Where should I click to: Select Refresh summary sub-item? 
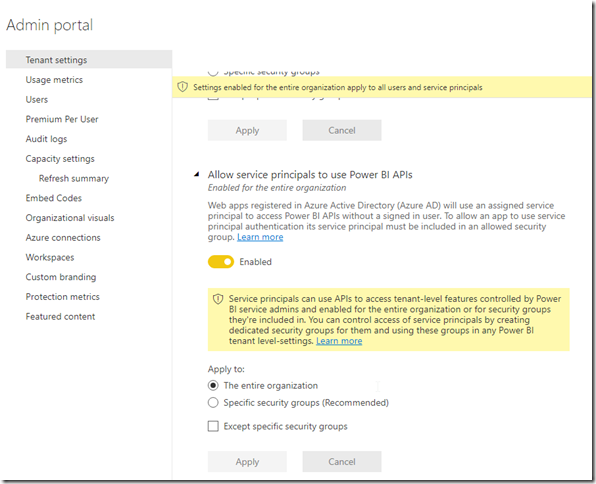coord(74,179)
